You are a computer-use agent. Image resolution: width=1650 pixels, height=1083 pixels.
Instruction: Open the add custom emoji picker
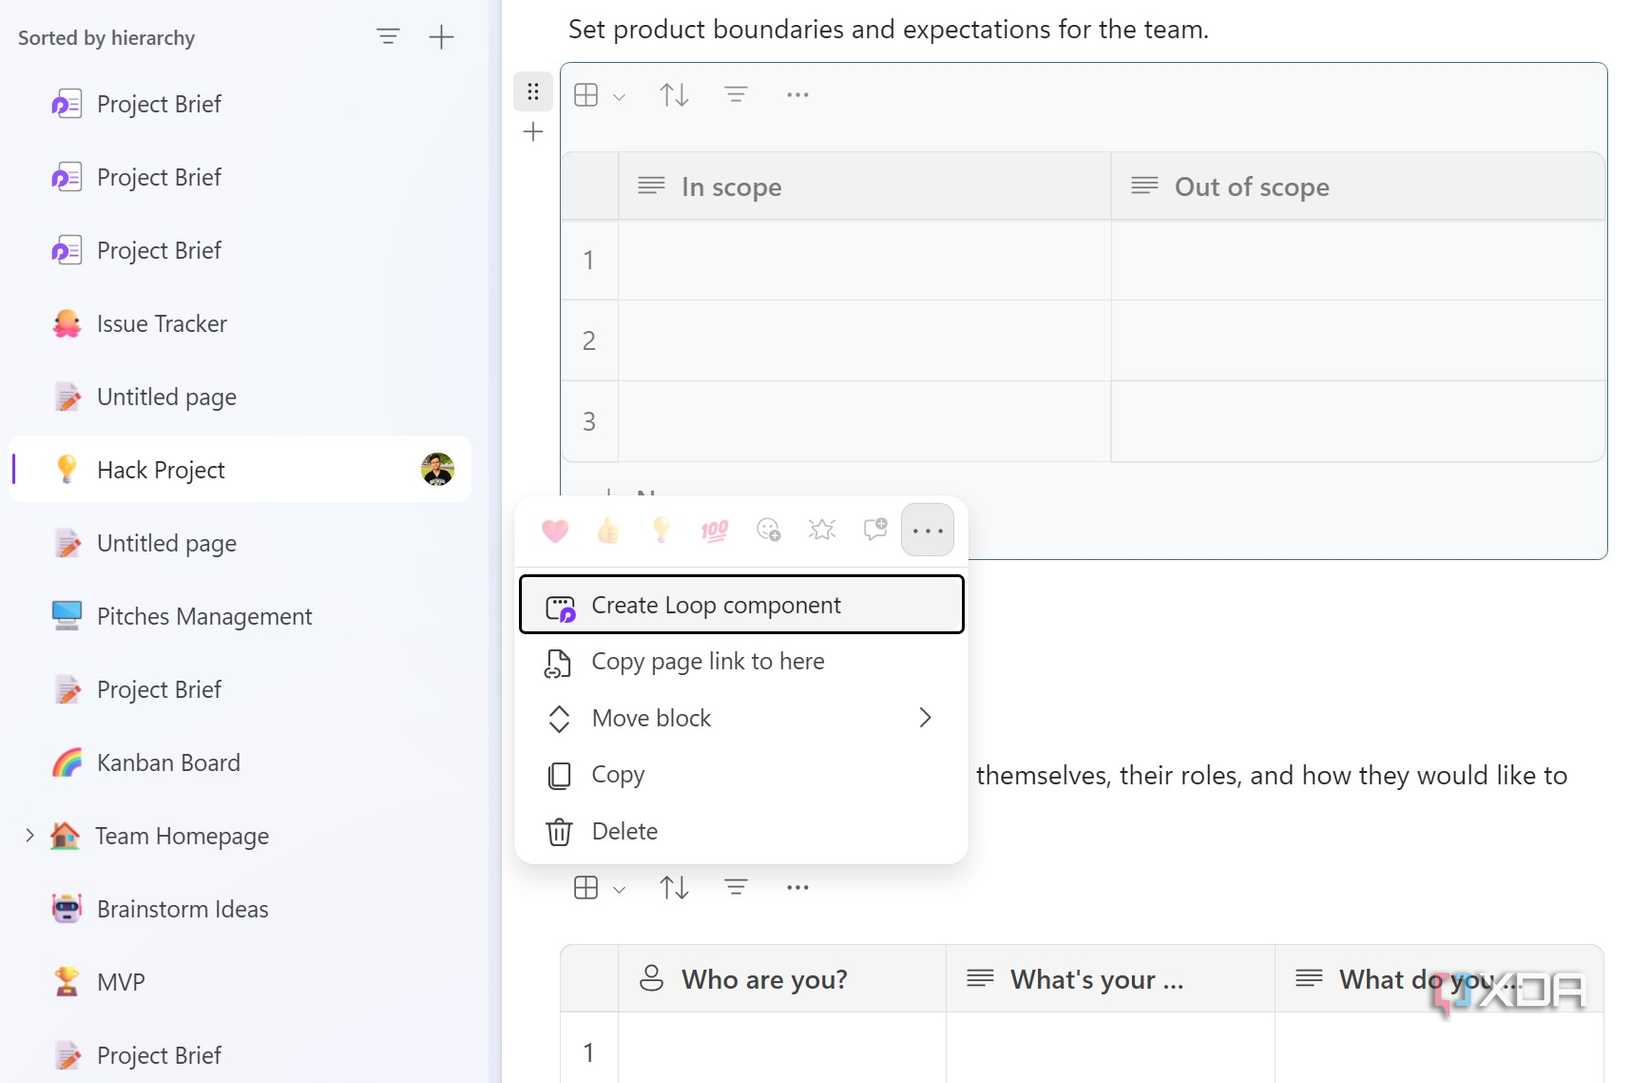coord(769,530)
